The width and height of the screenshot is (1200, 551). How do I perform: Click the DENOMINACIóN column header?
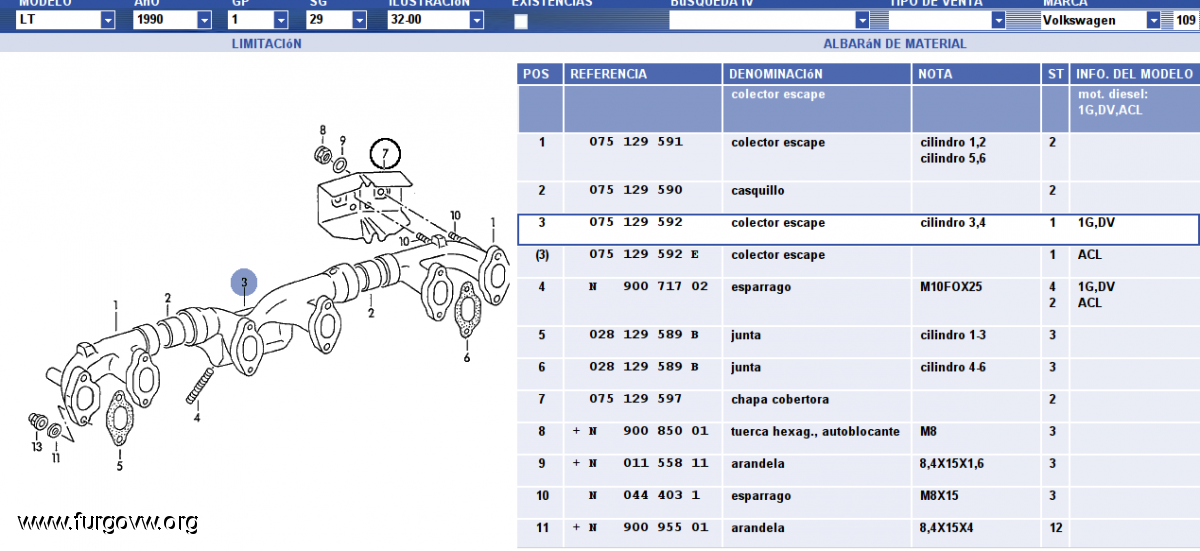(x=816, y=74)
